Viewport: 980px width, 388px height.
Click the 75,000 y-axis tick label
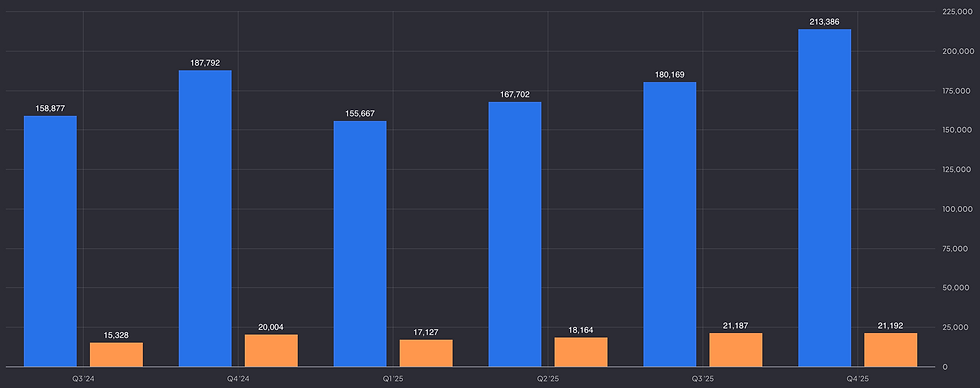[956, 249]
